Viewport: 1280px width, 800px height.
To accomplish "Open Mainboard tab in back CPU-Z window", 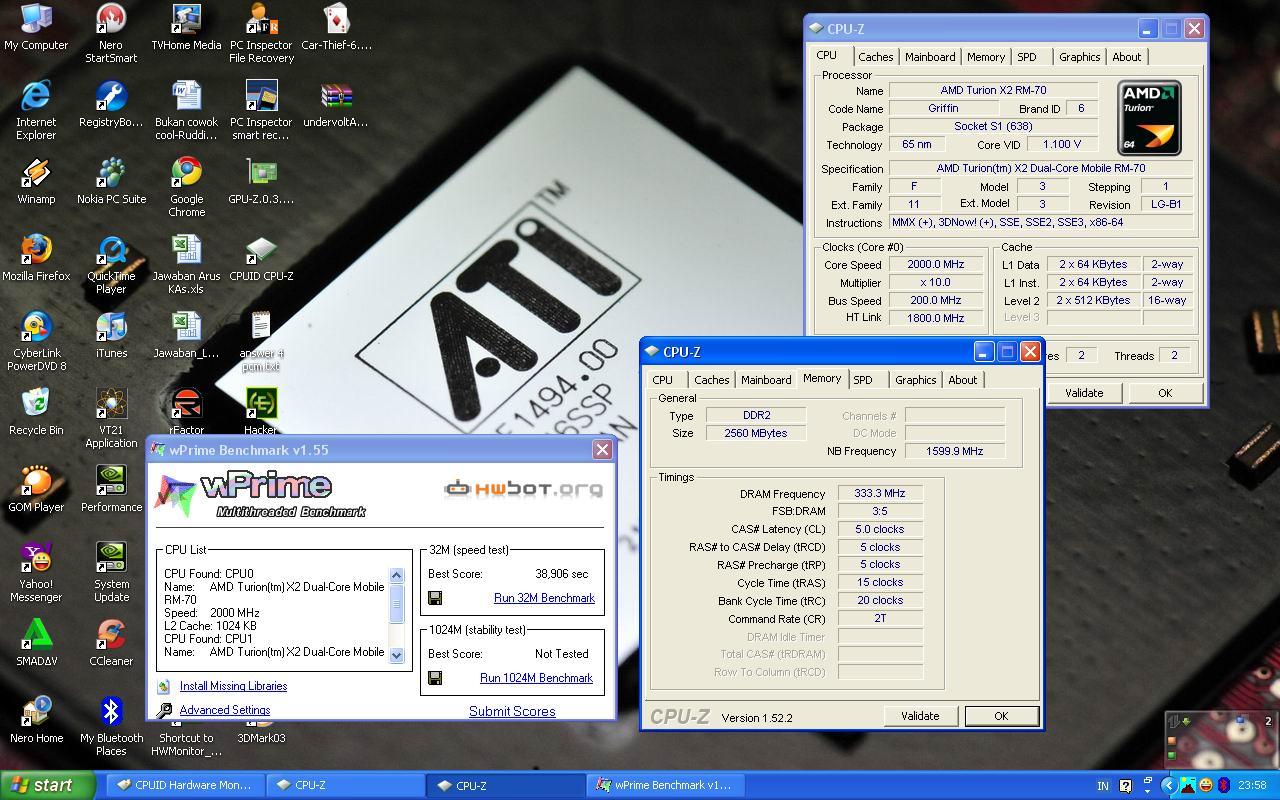I will click(930, 57).
